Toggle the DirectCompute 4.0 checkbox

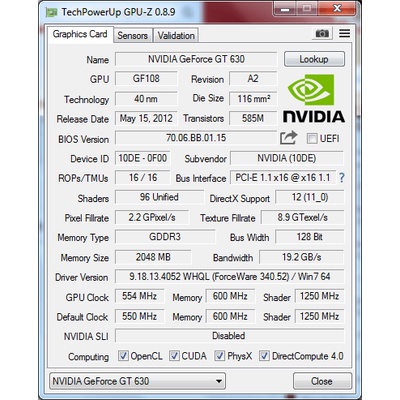click(x=264, y=356)
